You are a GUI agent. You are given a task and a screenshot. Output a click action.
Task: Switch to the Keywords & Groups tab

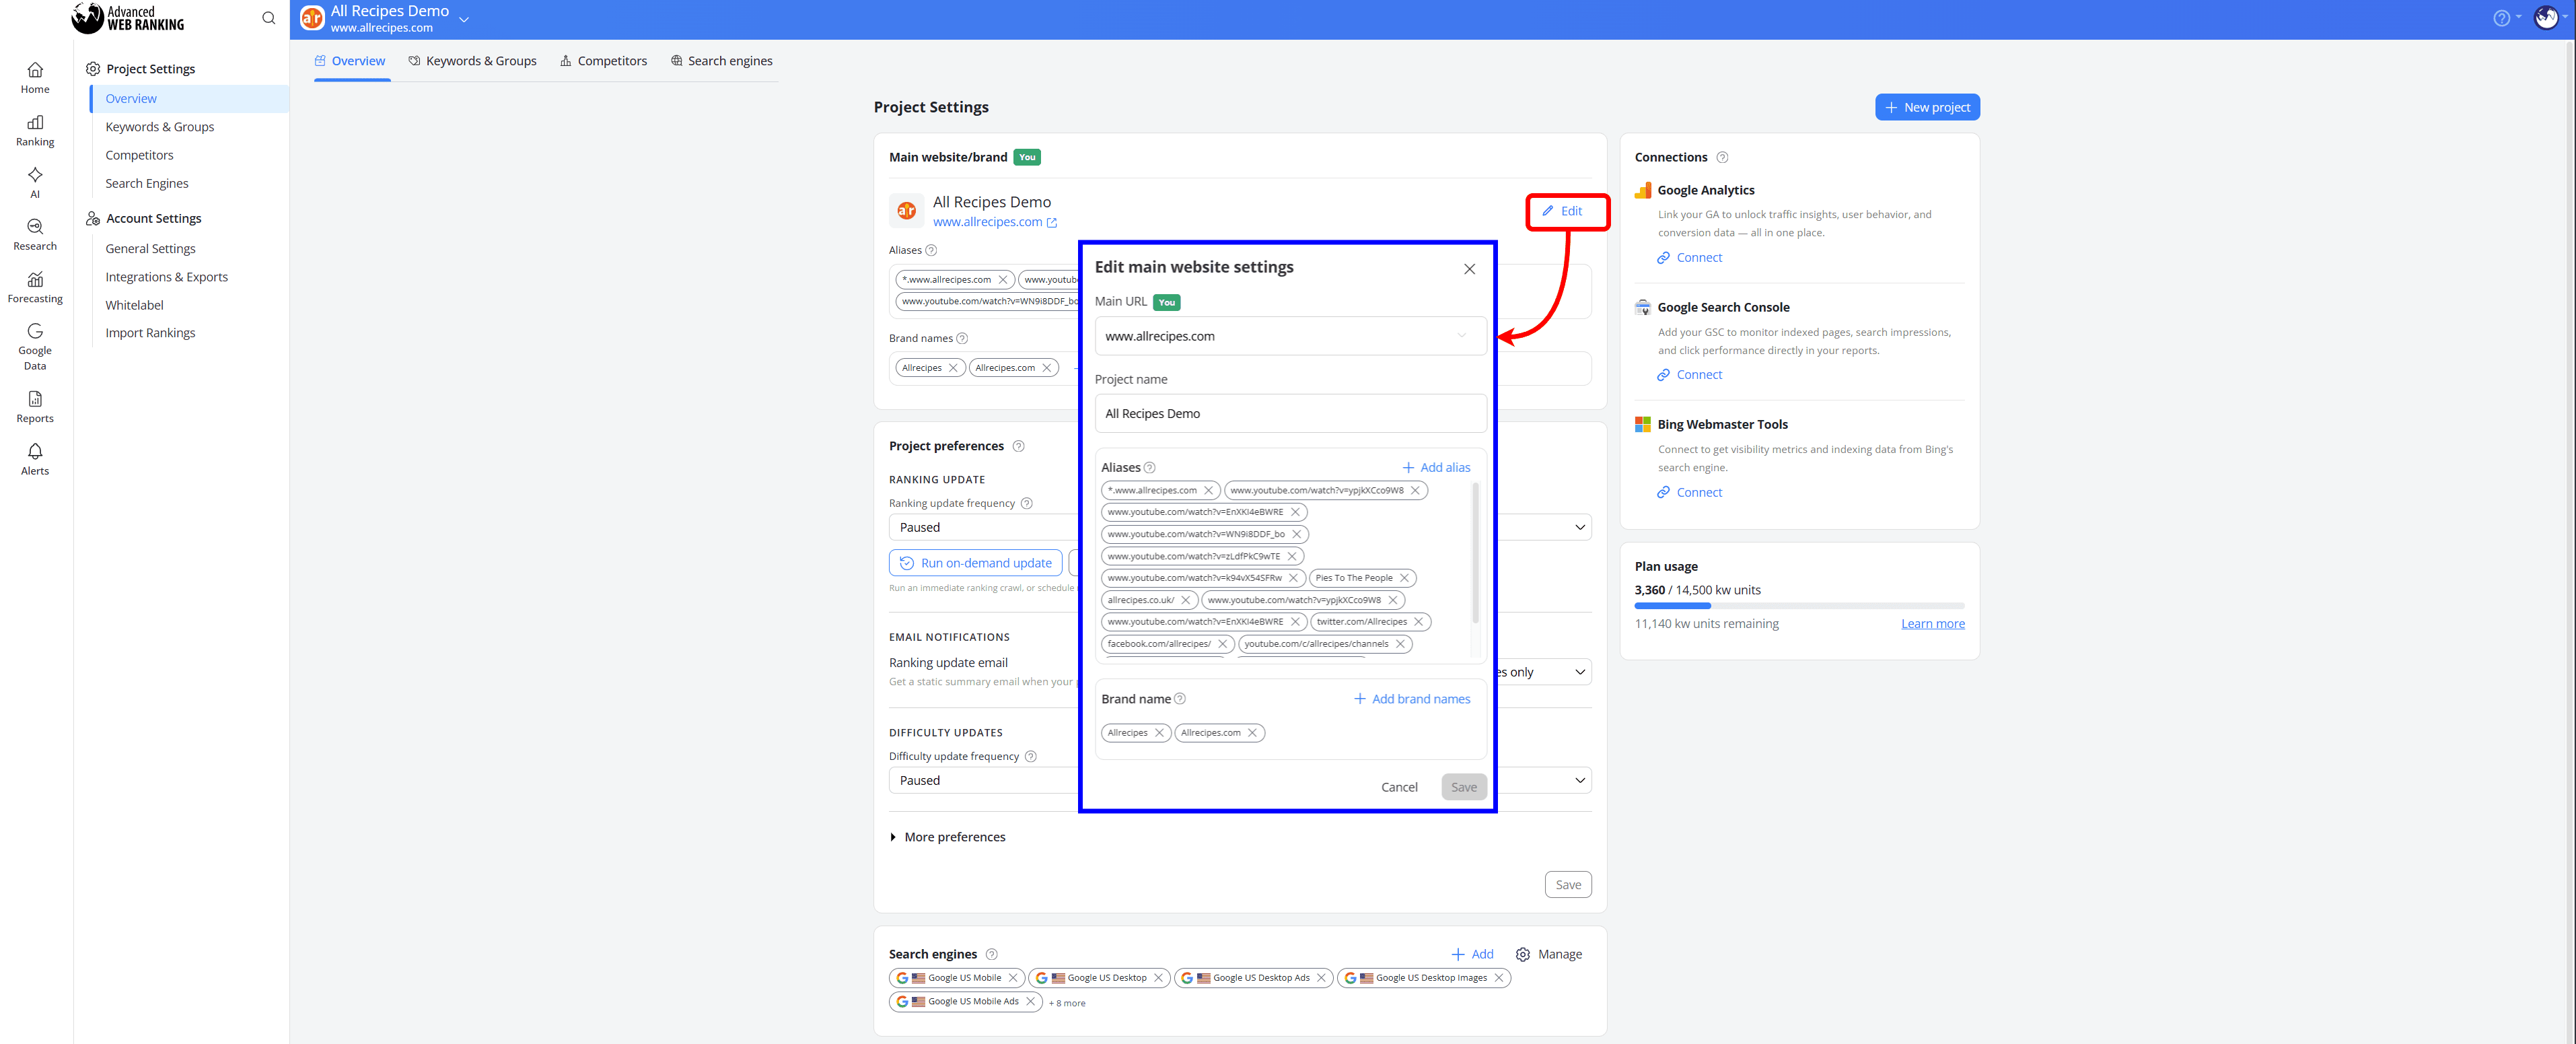click(472, 61)
